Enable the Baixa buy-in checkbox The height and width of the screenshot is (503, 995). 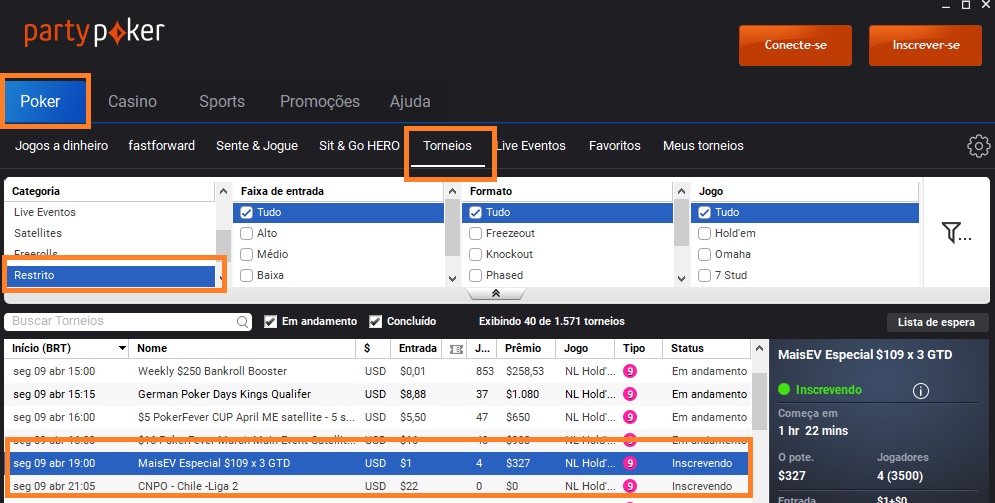click(247, 275)
